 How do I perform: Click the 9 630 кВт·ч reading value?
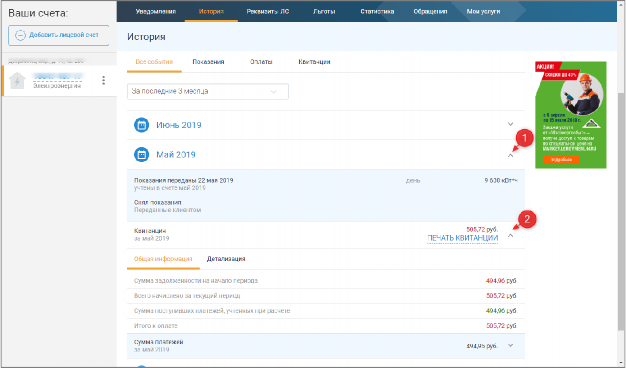[x=501, y=180]
